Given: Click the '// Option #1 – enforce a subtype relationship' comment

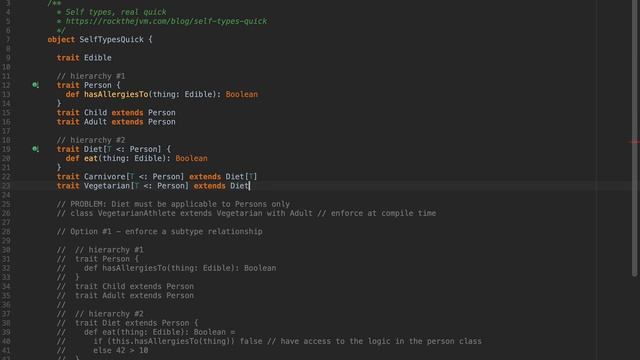Looking at the screenshot, I should [160, 232].
